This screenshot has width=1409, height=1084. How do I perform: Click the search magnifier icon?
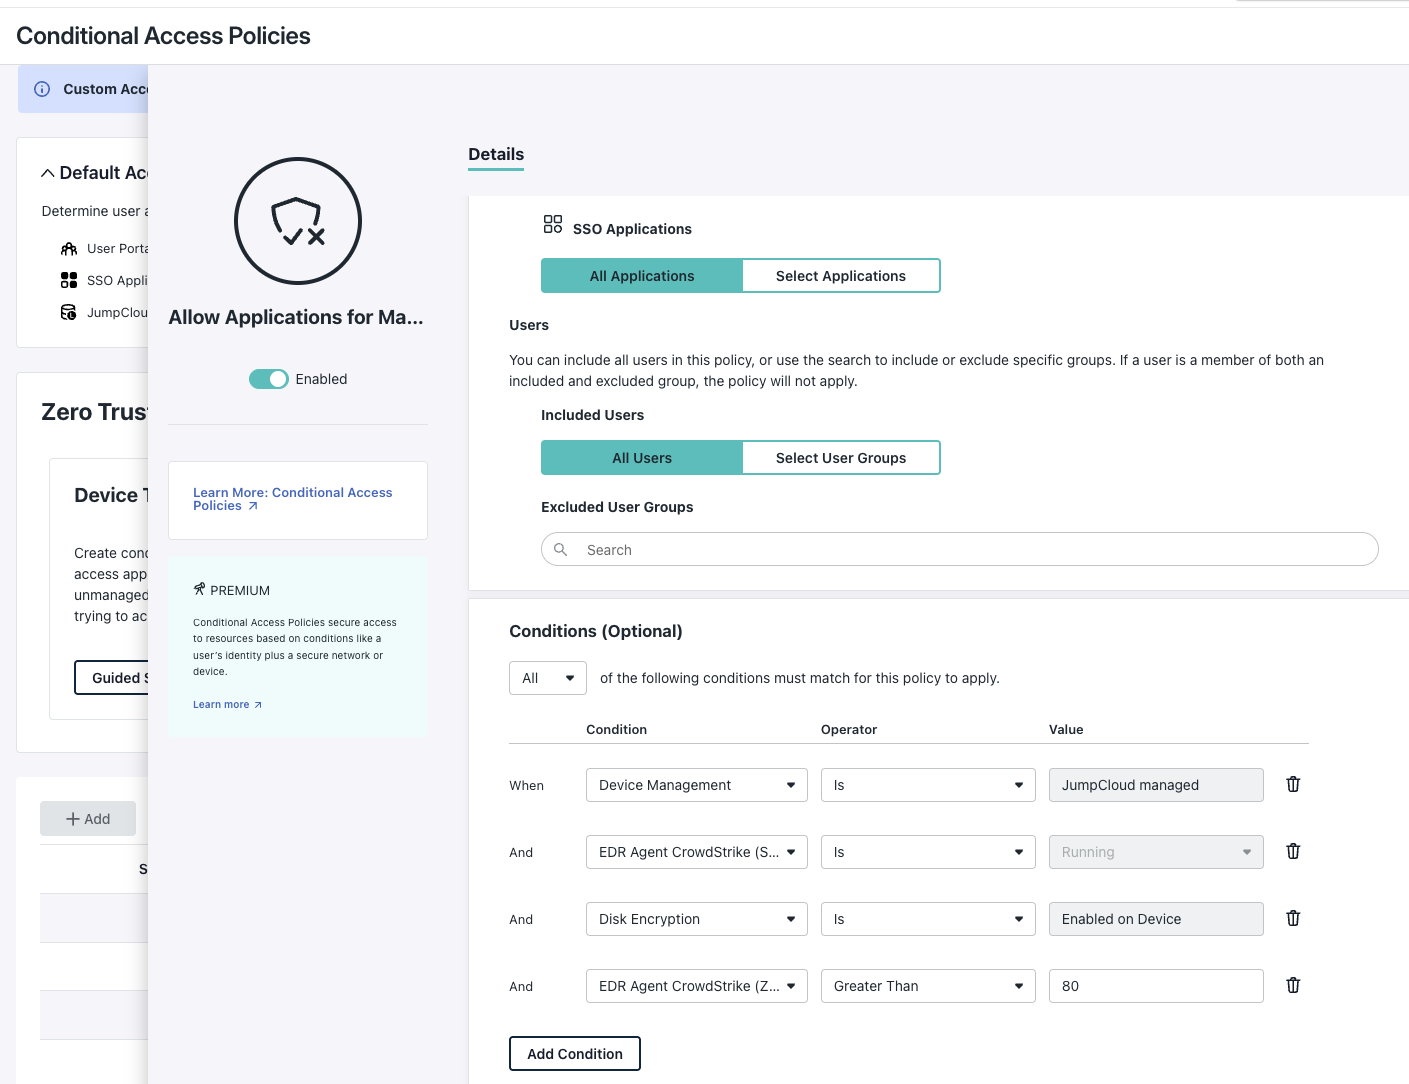(x=561, y=549)
